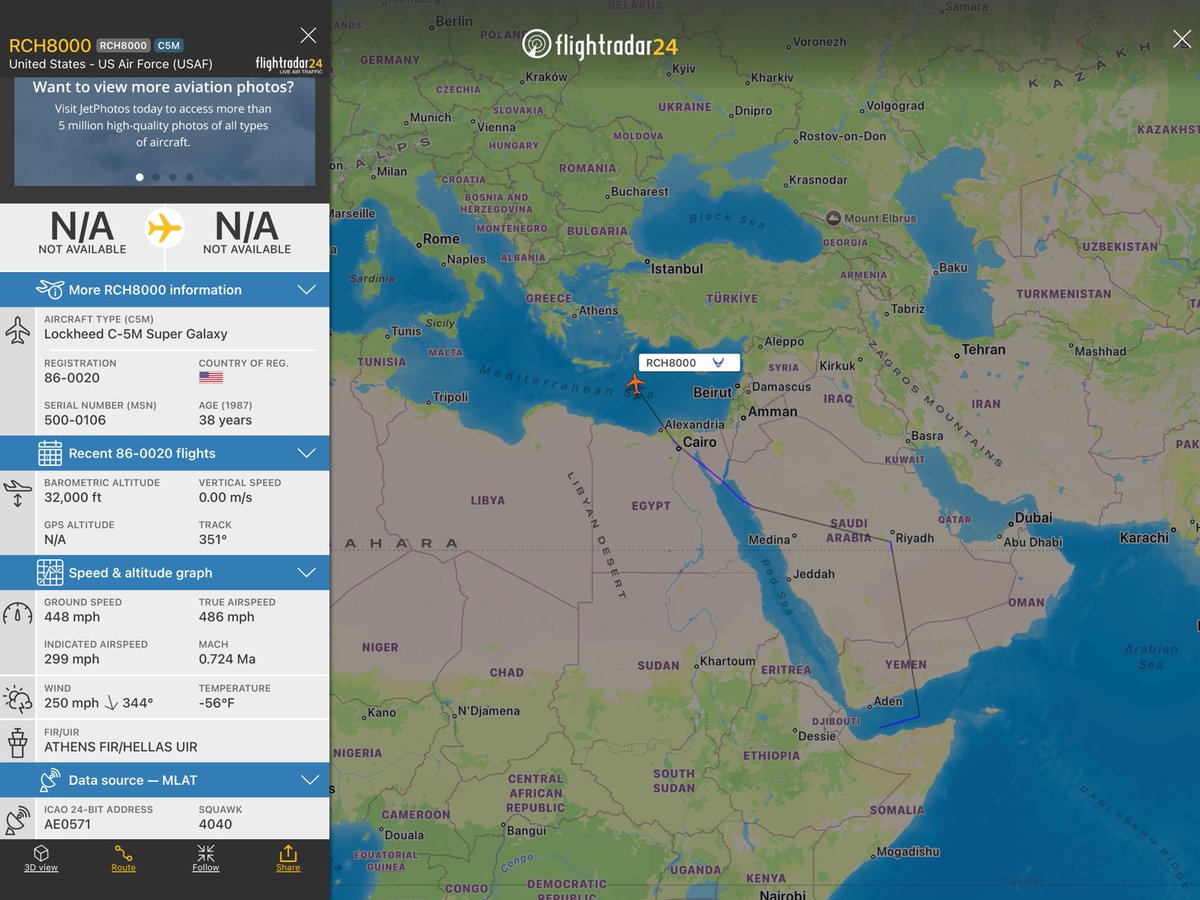
Task: Click the registration value 86-0020
Action: pyautogui.click(x=72, y=378)
